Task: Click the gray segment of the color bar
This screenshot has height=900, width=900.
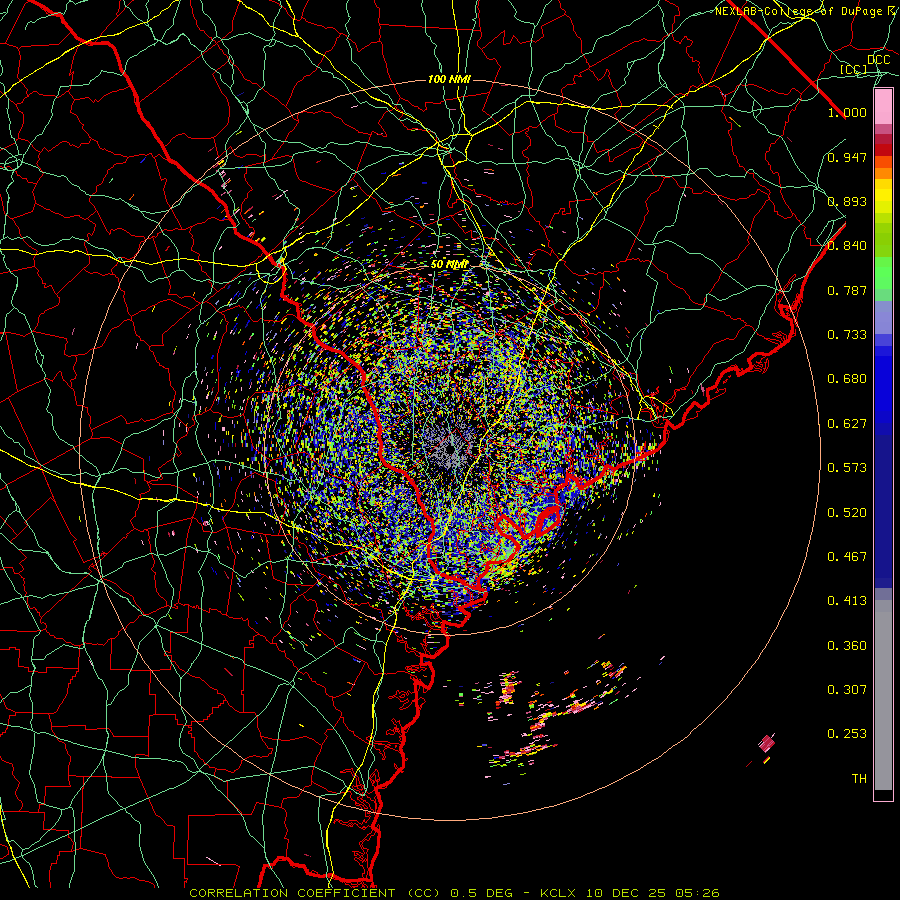Action: click(883, 695)
